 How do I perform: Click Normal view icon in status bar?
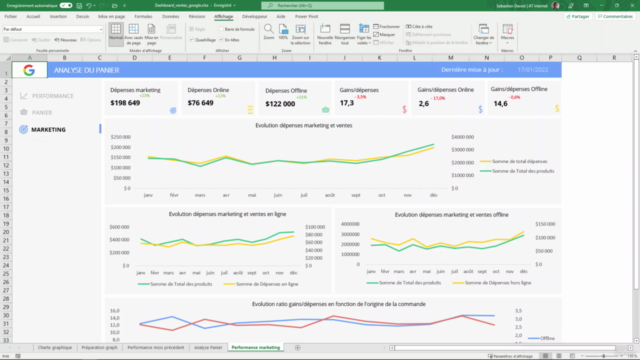point(545,356)
